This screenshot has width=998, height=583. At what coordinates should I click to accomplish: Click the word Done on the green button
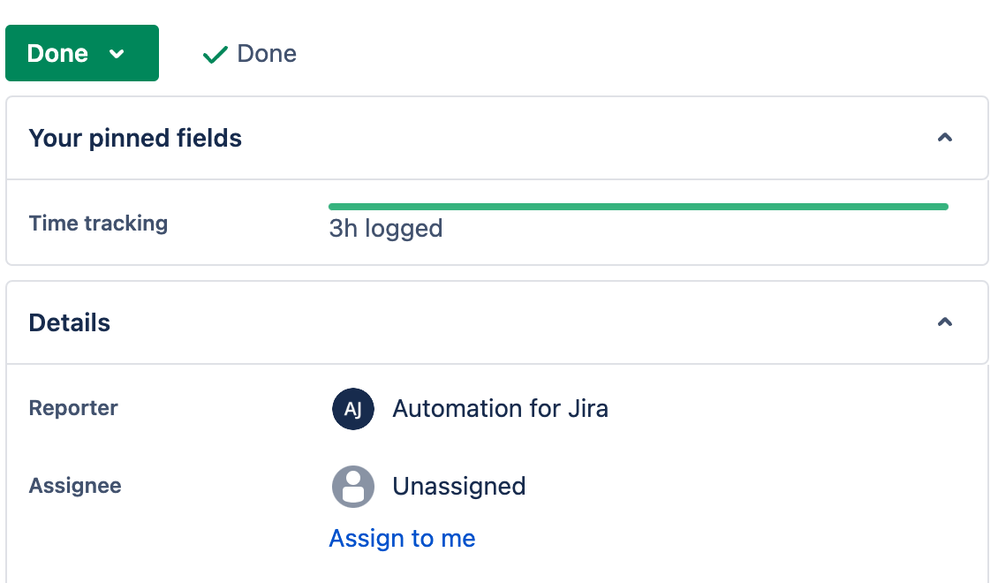(57, 53)
